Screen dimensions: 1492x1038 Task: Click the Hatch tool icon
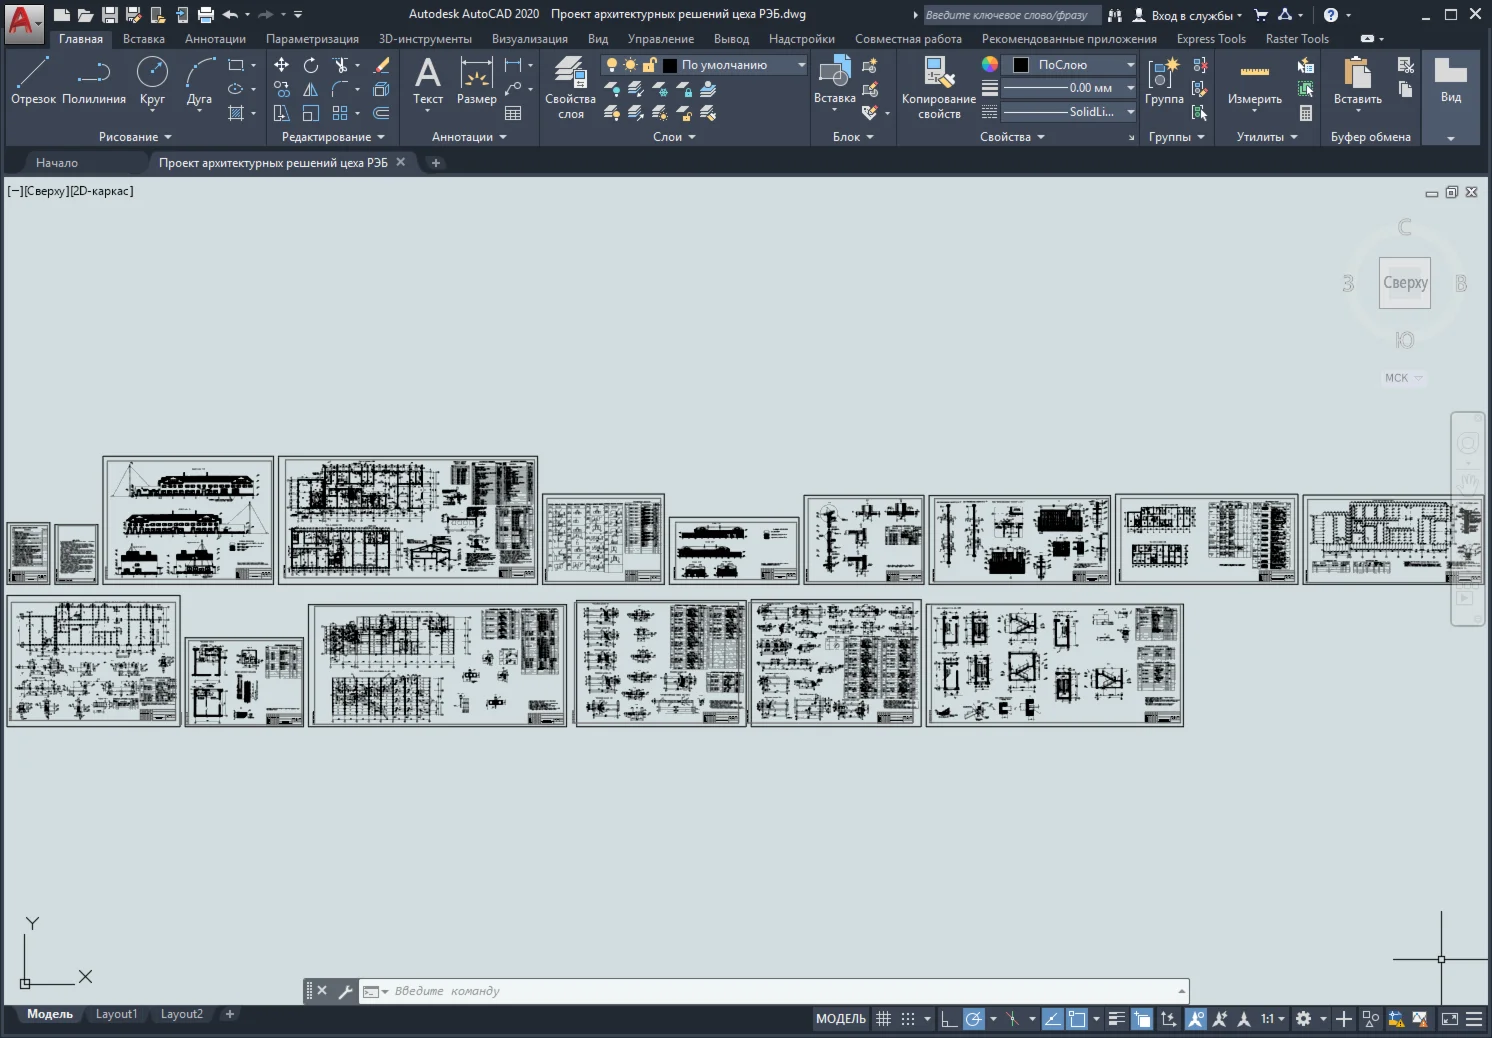pos(236,113)
